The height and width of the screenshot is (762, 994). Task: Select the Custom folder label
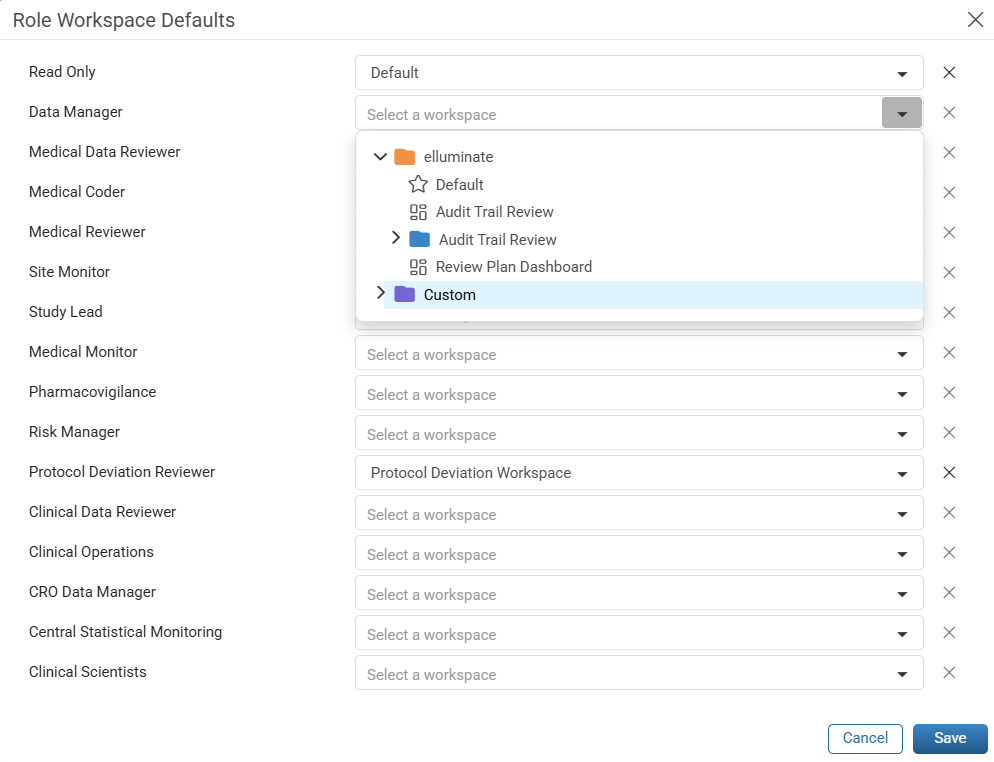[x=449, y=295]
